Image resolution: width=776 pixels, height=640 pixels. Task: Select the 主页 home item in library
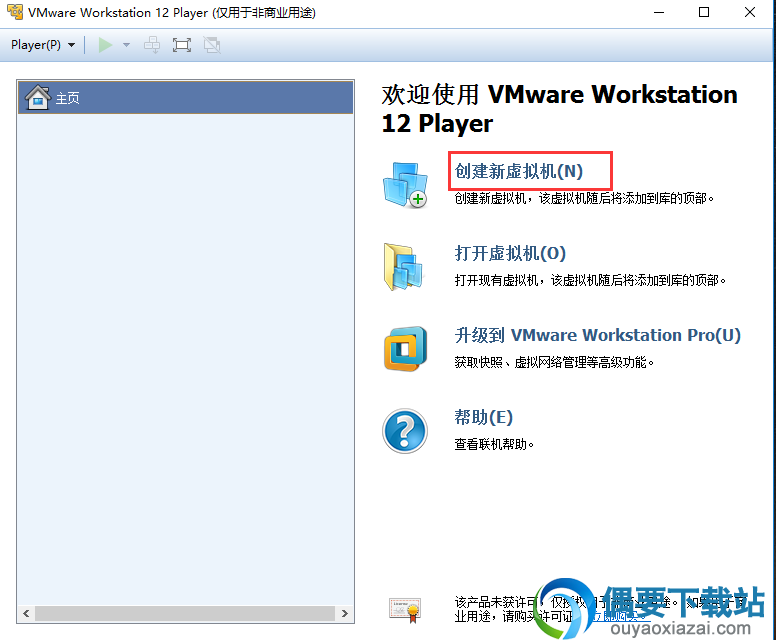[186, 98]
